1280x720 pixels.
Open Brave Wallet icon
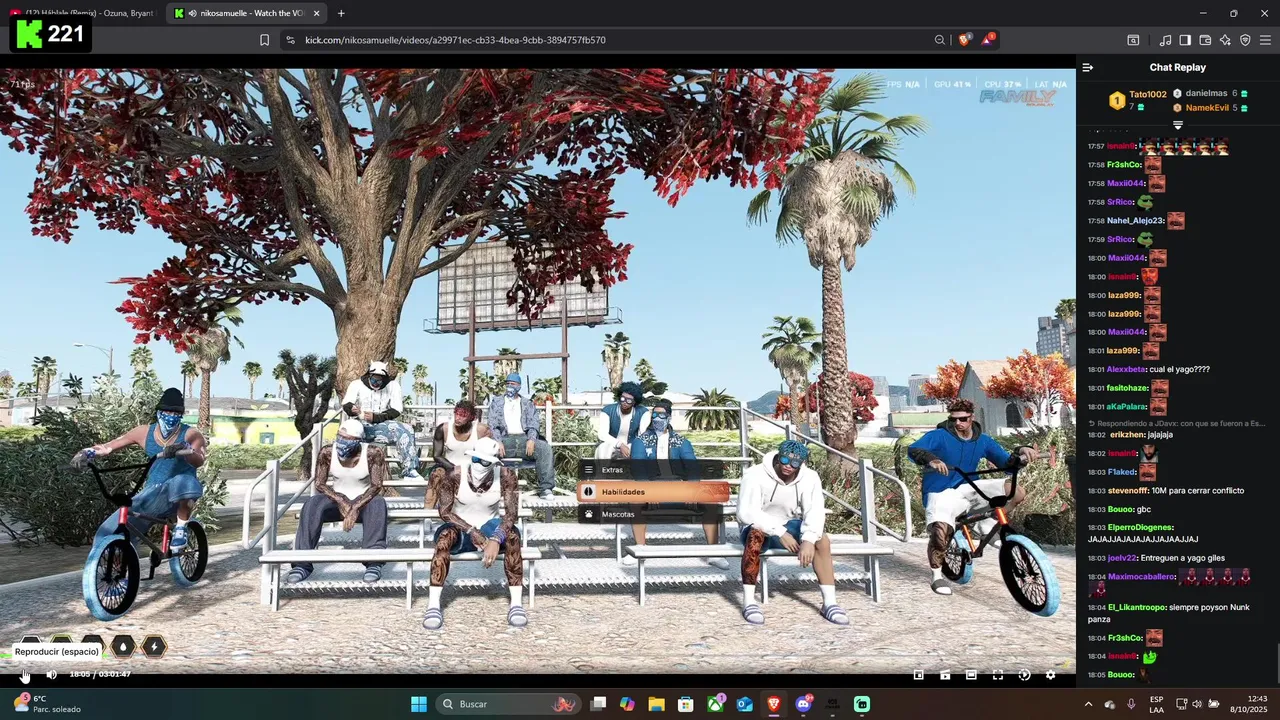pyautogui.click(x=1205, y=40)
